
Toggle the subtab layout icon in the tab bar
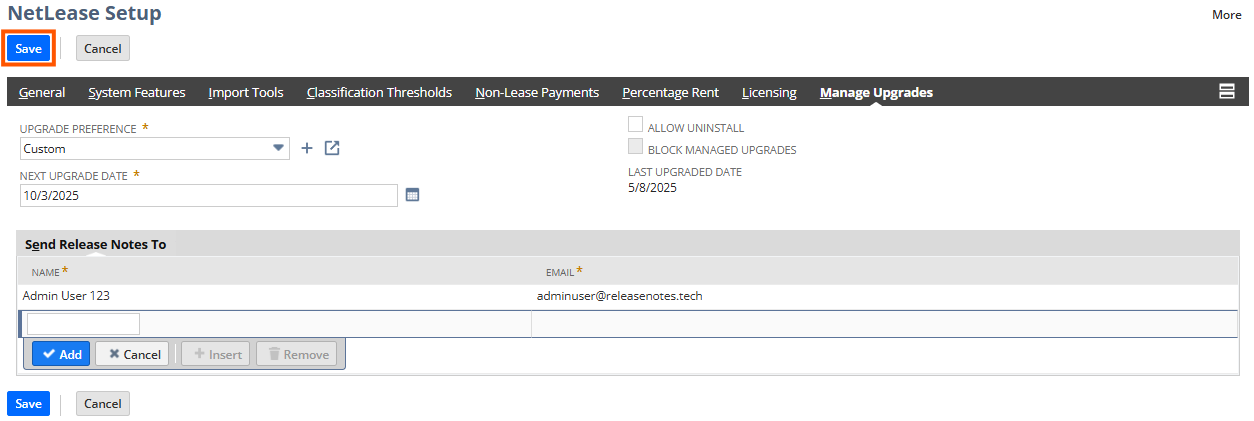pos(1226,92)
